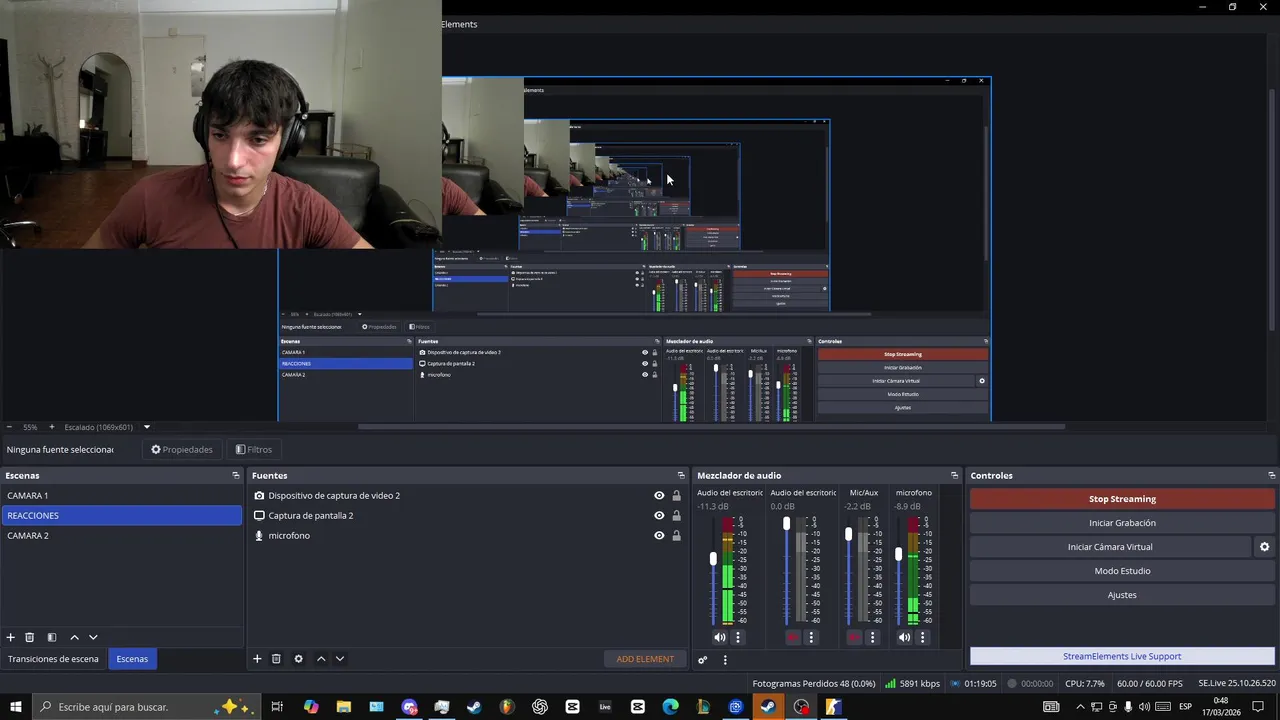This screenshot has width=1280, height=720.
Task: Open Microsoft Edge from the taskbar
Action: (670, 707)
